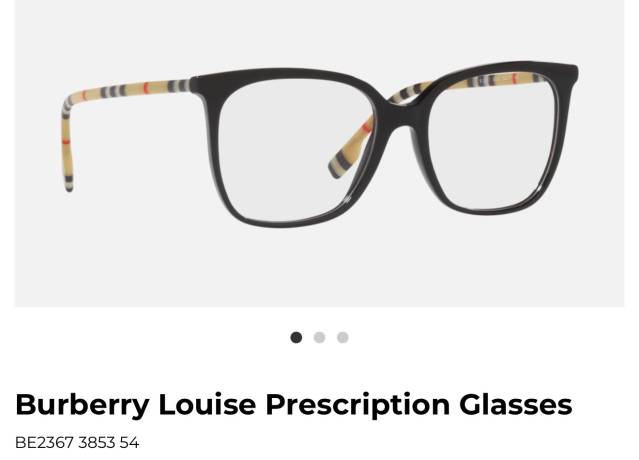Select the BE2367 model code
Viewport: 639px width, 460px height.
coord(44,443)
